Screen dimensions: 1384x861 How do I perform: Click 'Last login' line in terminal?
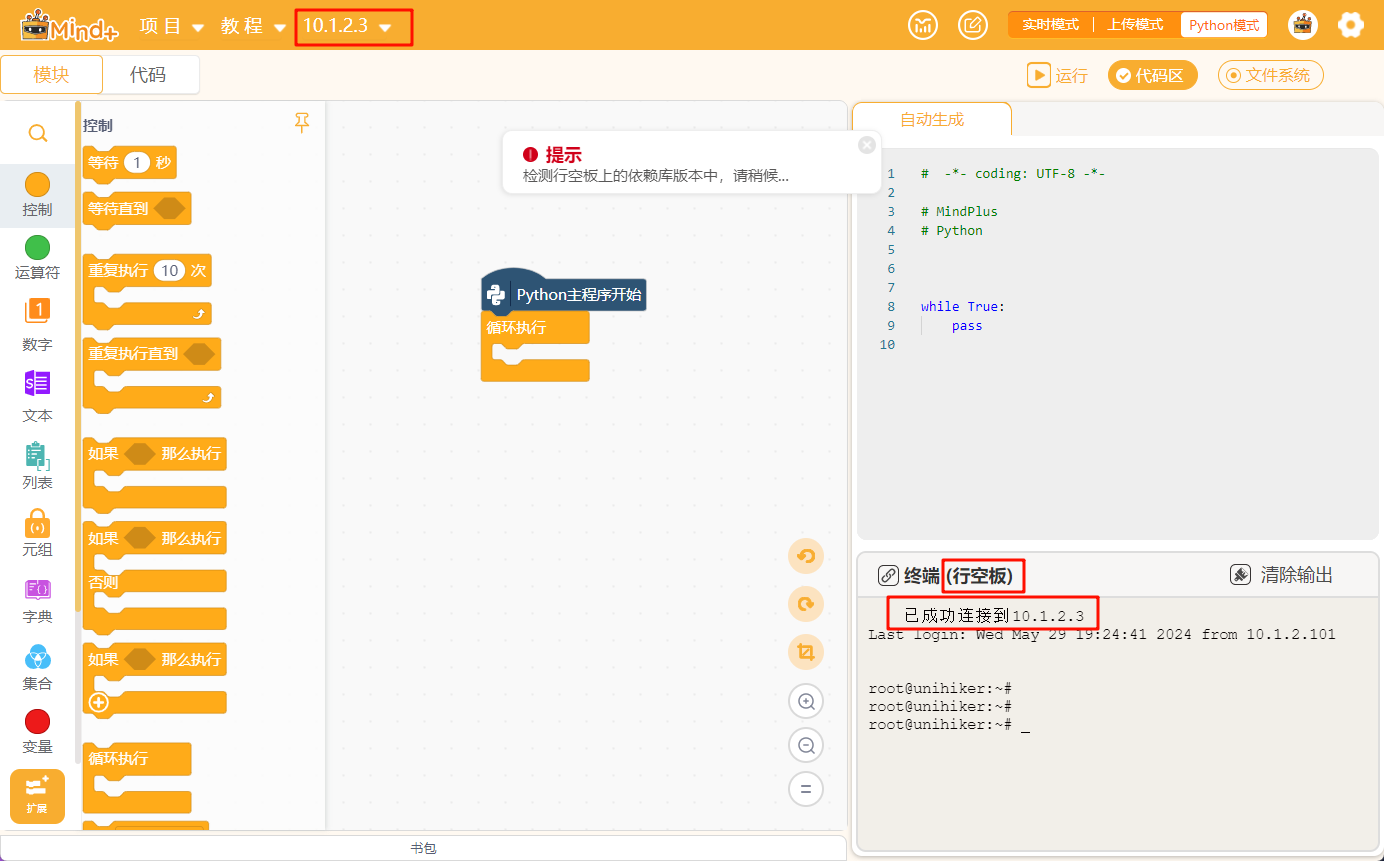[x=1101, y=634]
